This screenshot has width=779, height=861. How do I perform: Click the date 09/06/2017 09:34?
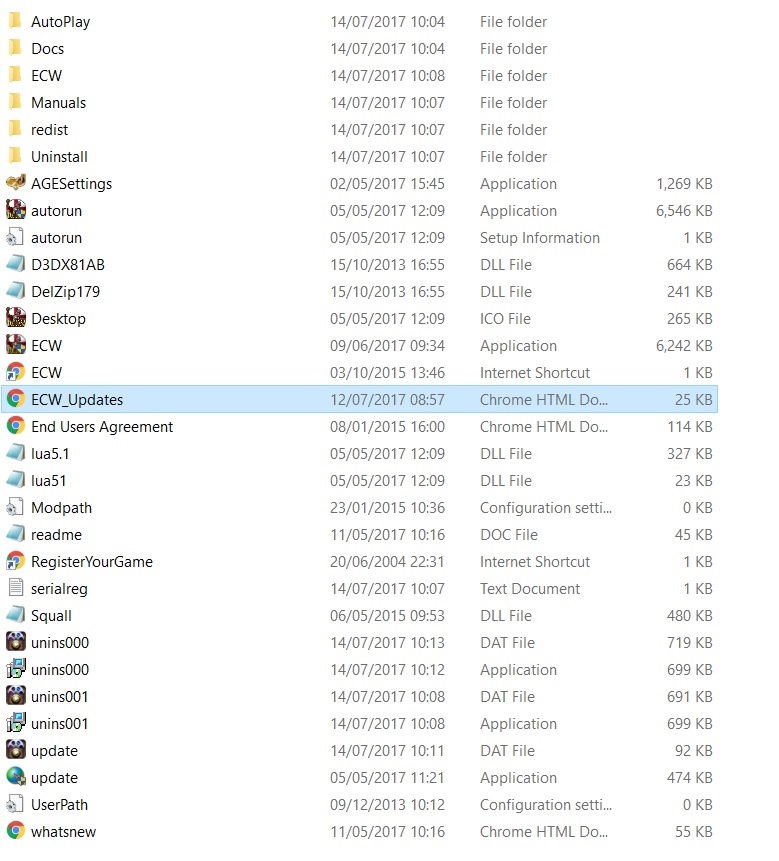point(387,346)
